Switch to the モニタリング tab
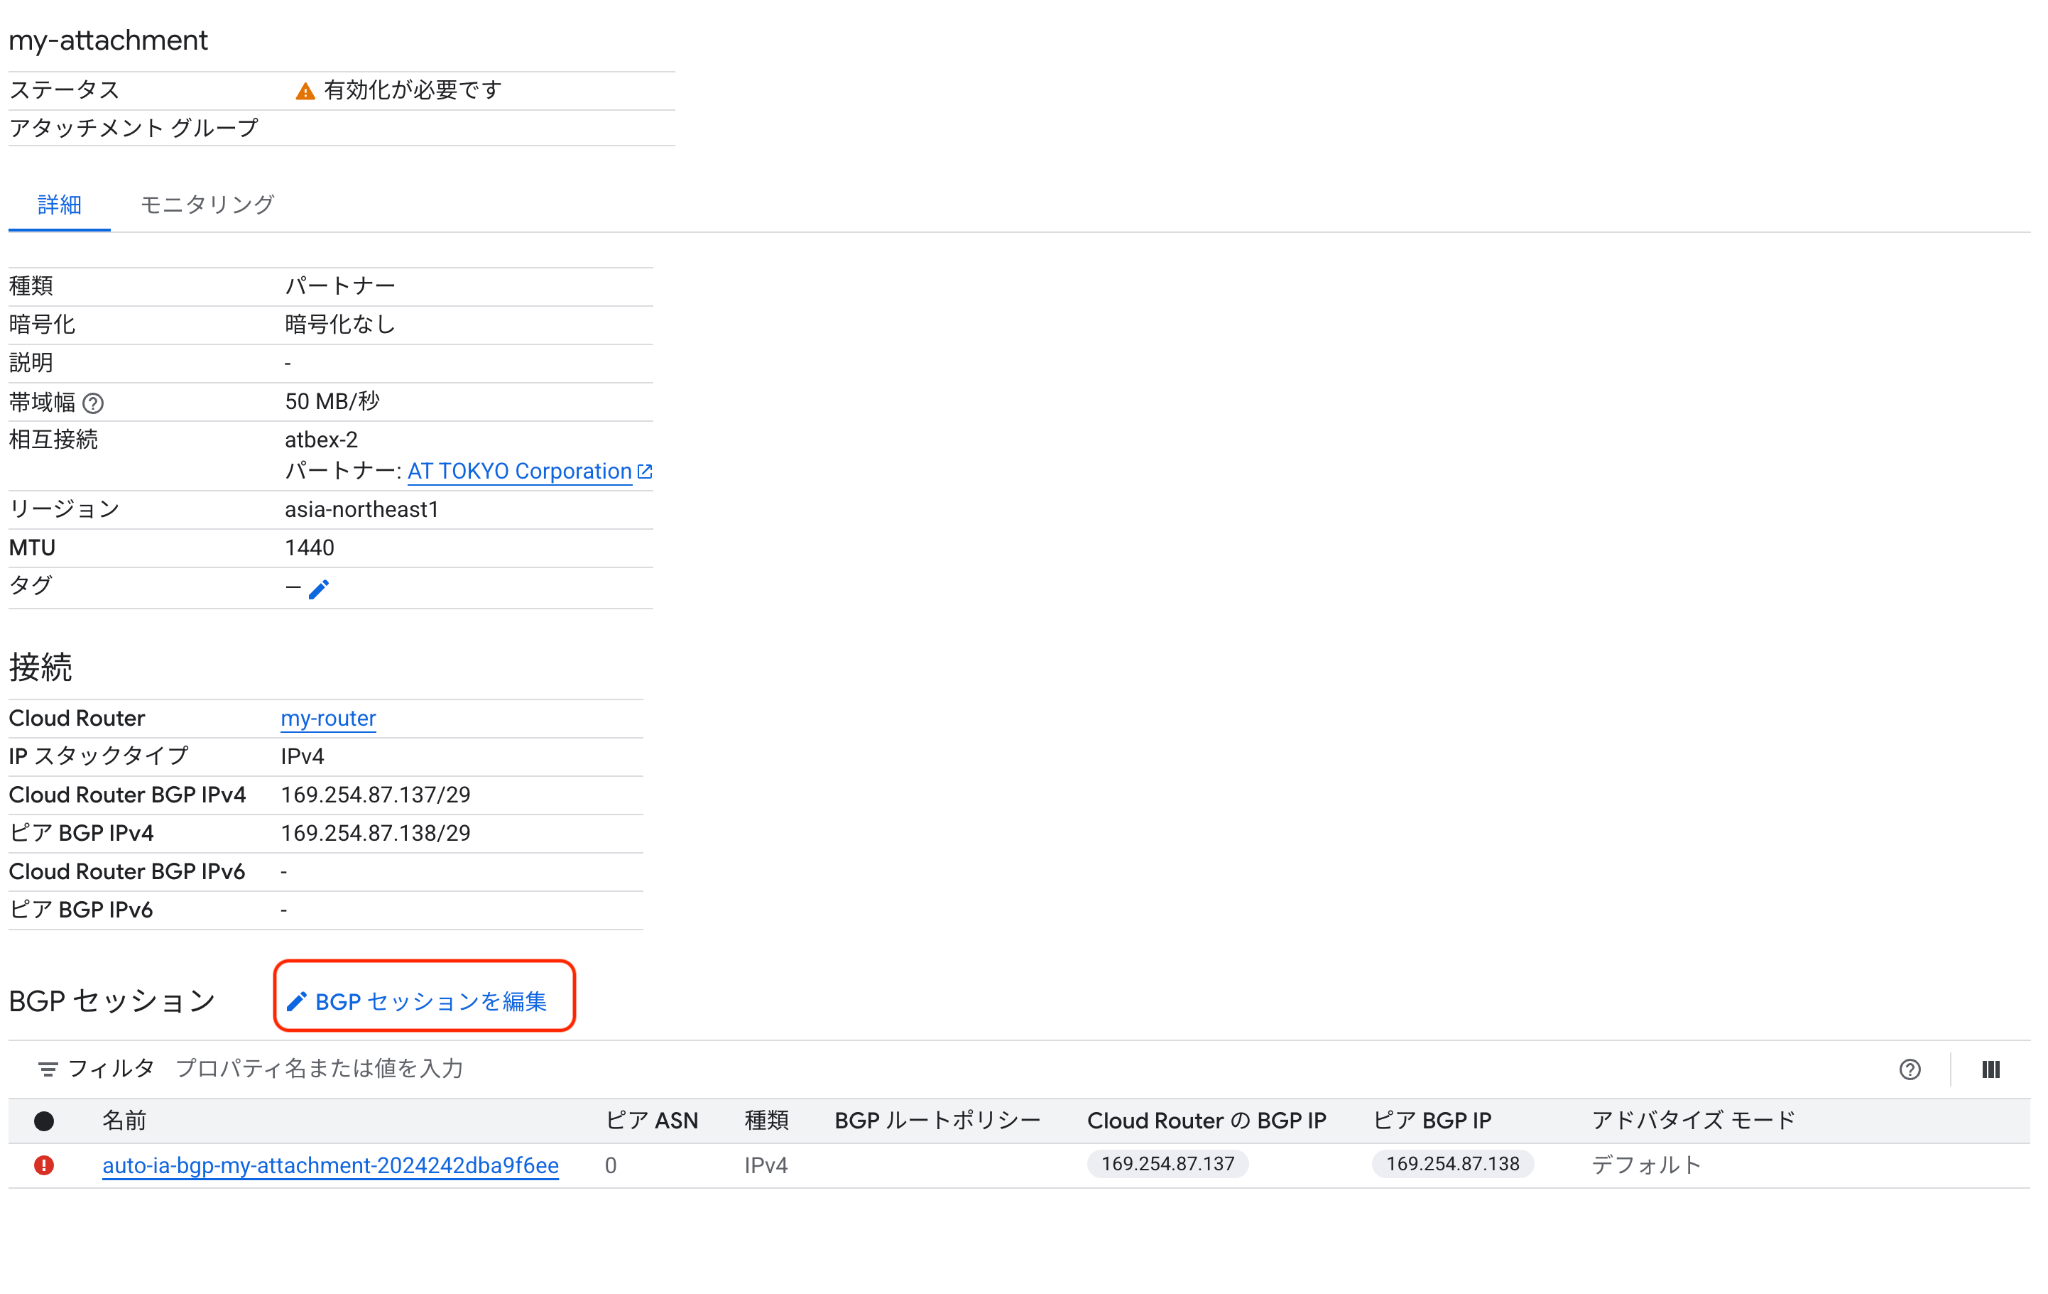 coord(207,204)
